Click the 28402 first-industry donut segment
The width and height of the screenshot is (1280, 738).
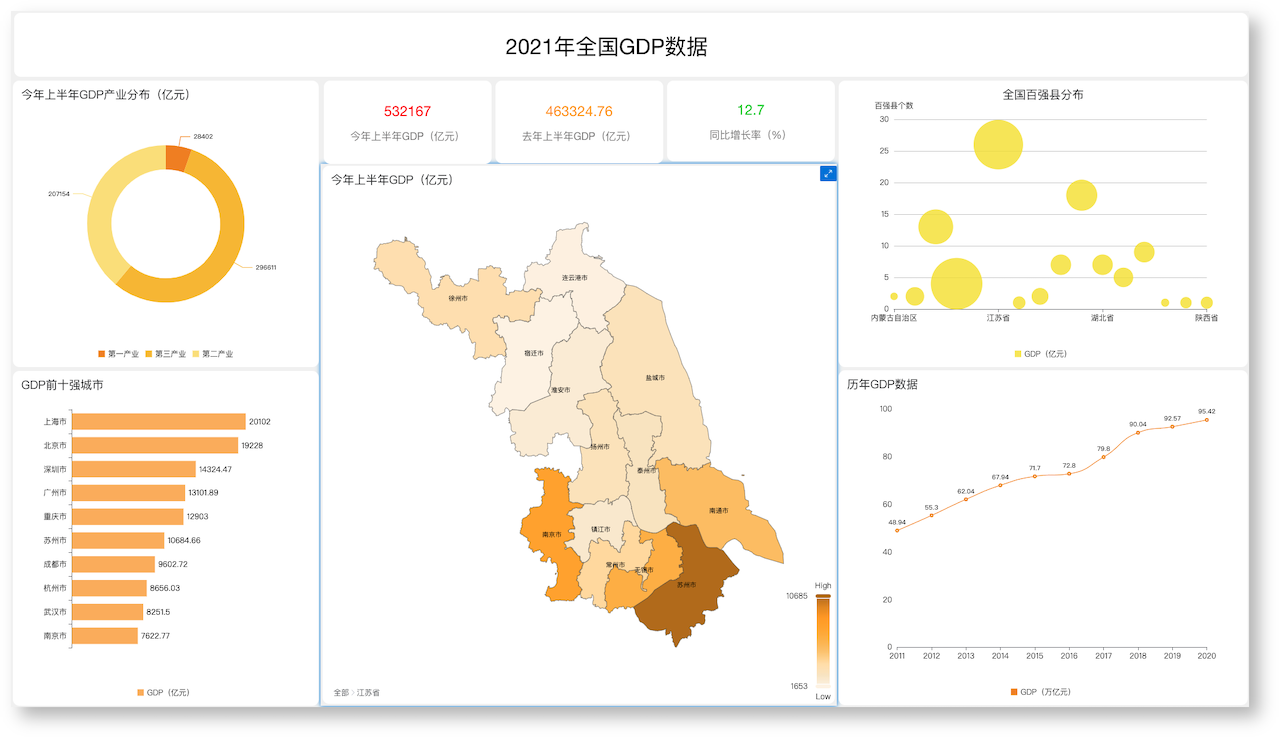point(178,158)
